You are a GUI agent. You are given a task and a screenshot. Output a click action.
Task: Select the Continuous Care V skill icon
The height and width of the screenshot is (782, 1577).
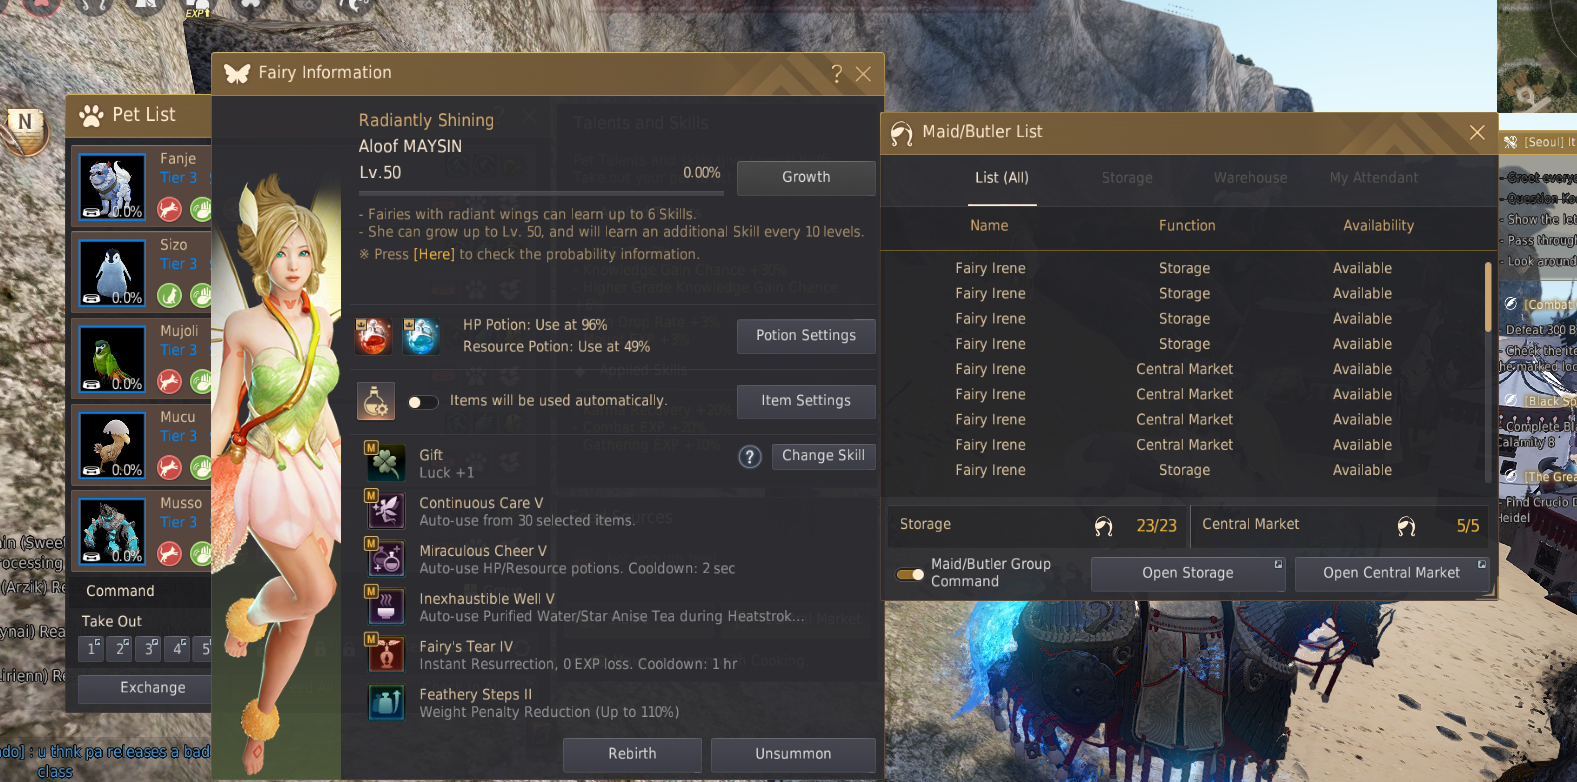385,510
